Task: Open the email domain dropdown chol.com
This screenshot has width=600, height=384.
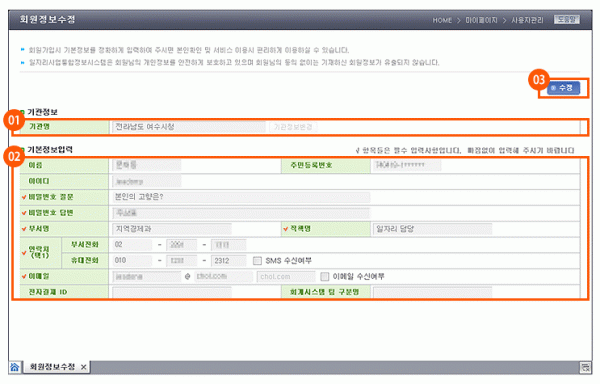Action: [286, 277]
